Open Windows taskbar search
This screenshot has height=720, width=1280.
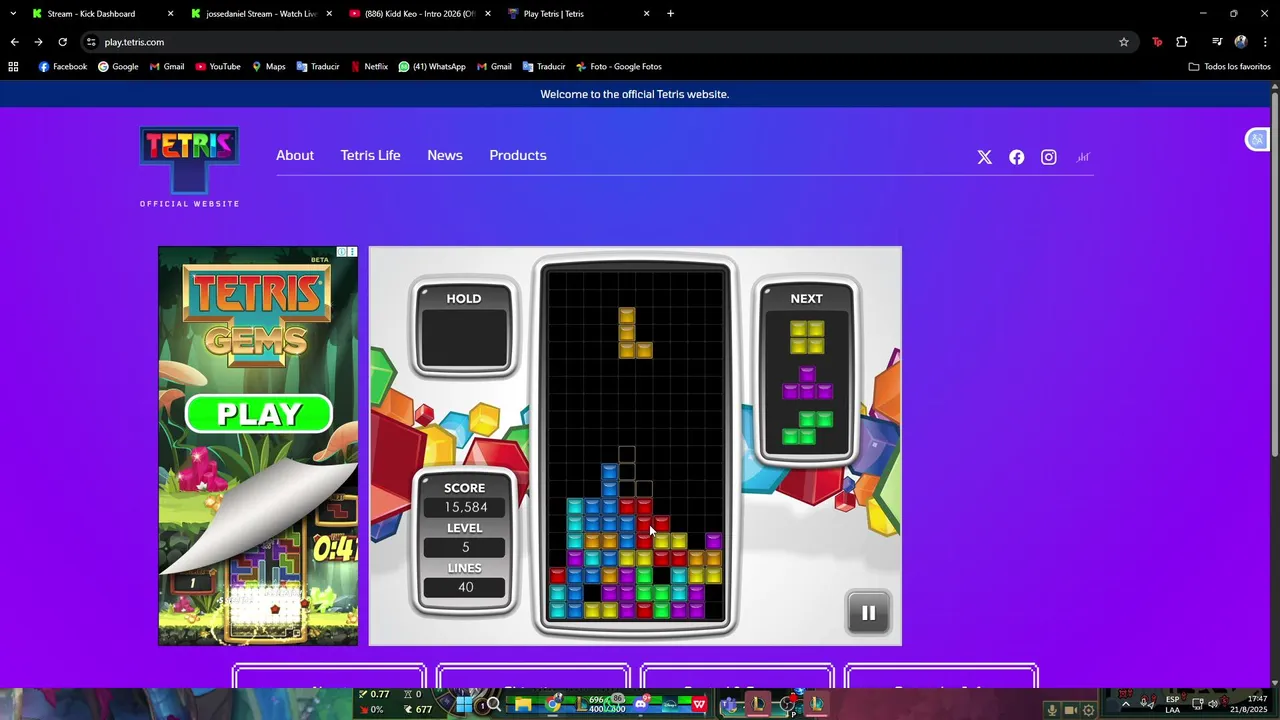pyautogui.click(x=493, y=704)
